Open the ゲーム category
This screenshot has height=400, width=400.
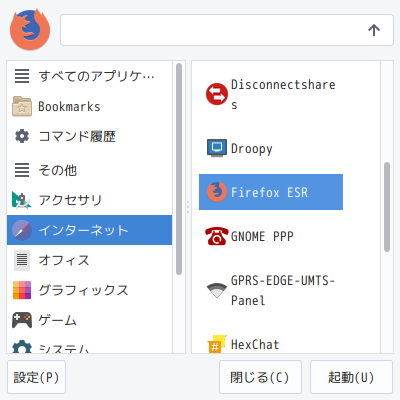[90, 320]
